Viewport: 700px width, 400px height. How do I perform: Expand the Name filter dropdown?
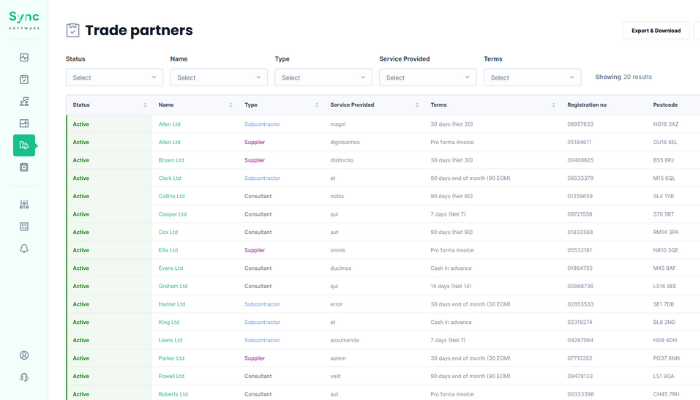[218, 77]
